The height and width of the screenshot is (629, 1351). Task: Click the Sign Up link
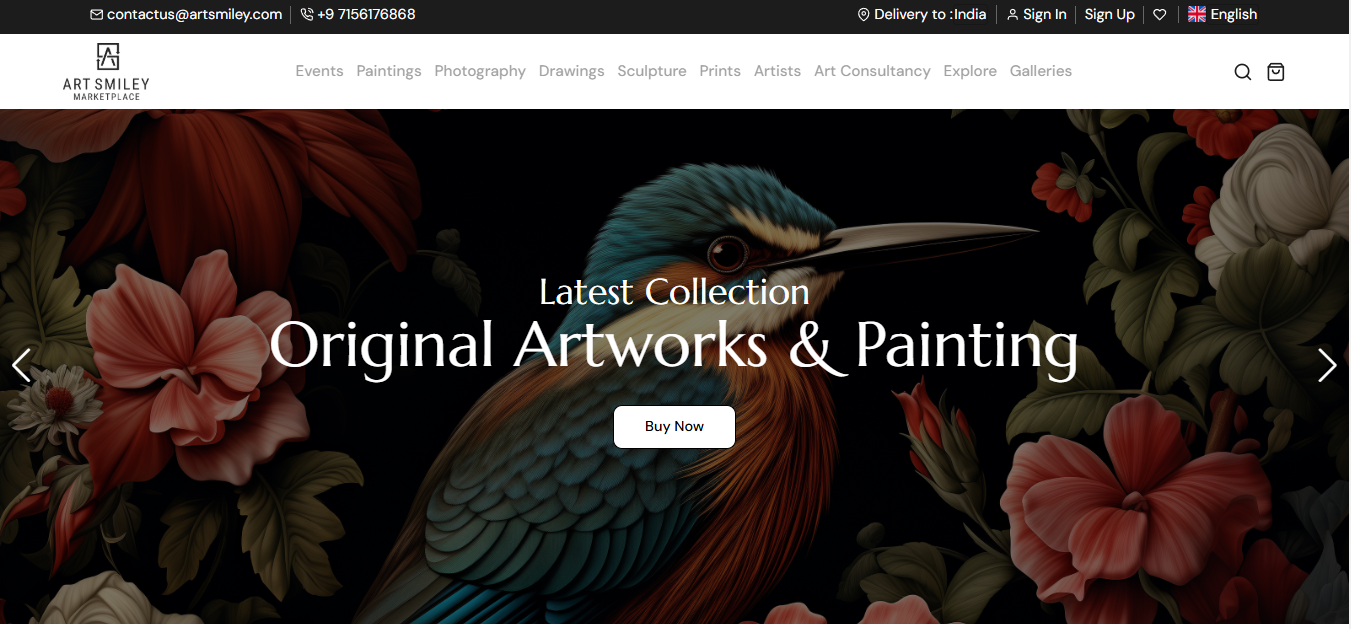pyautogui.click(x=1110, y=15)
